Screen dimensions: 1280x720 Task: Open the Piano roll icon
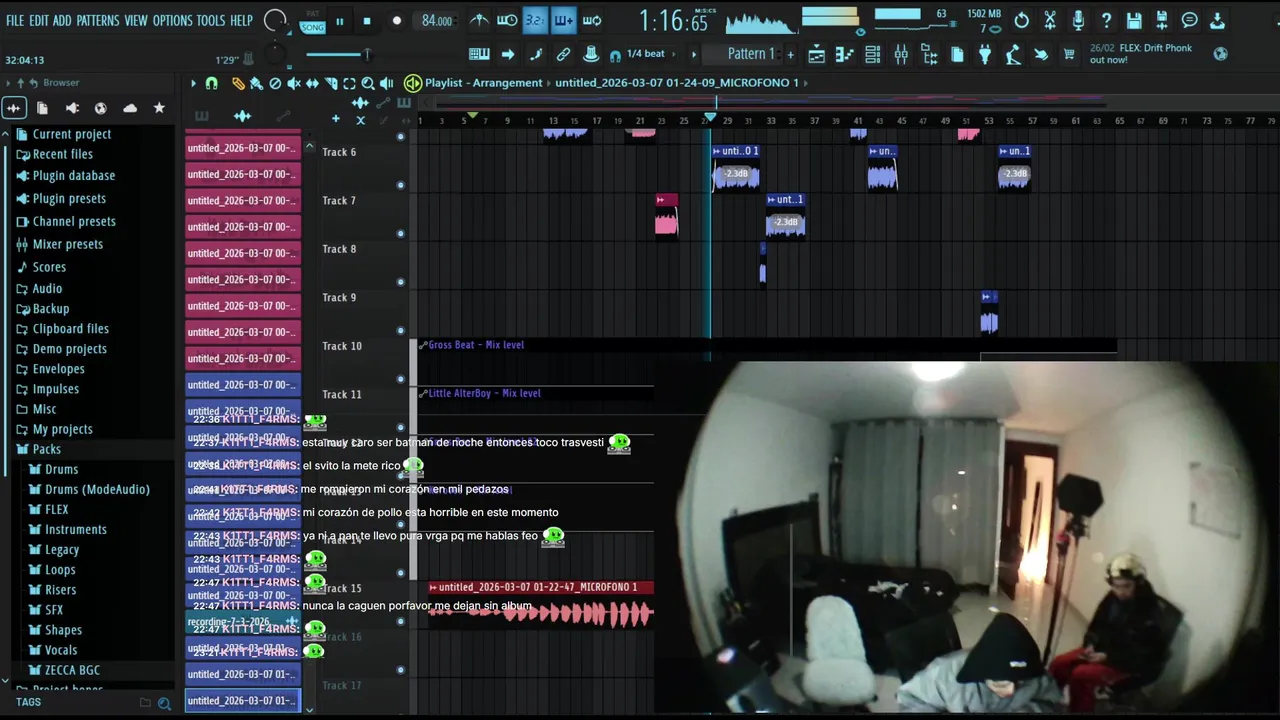coord(845,55)
